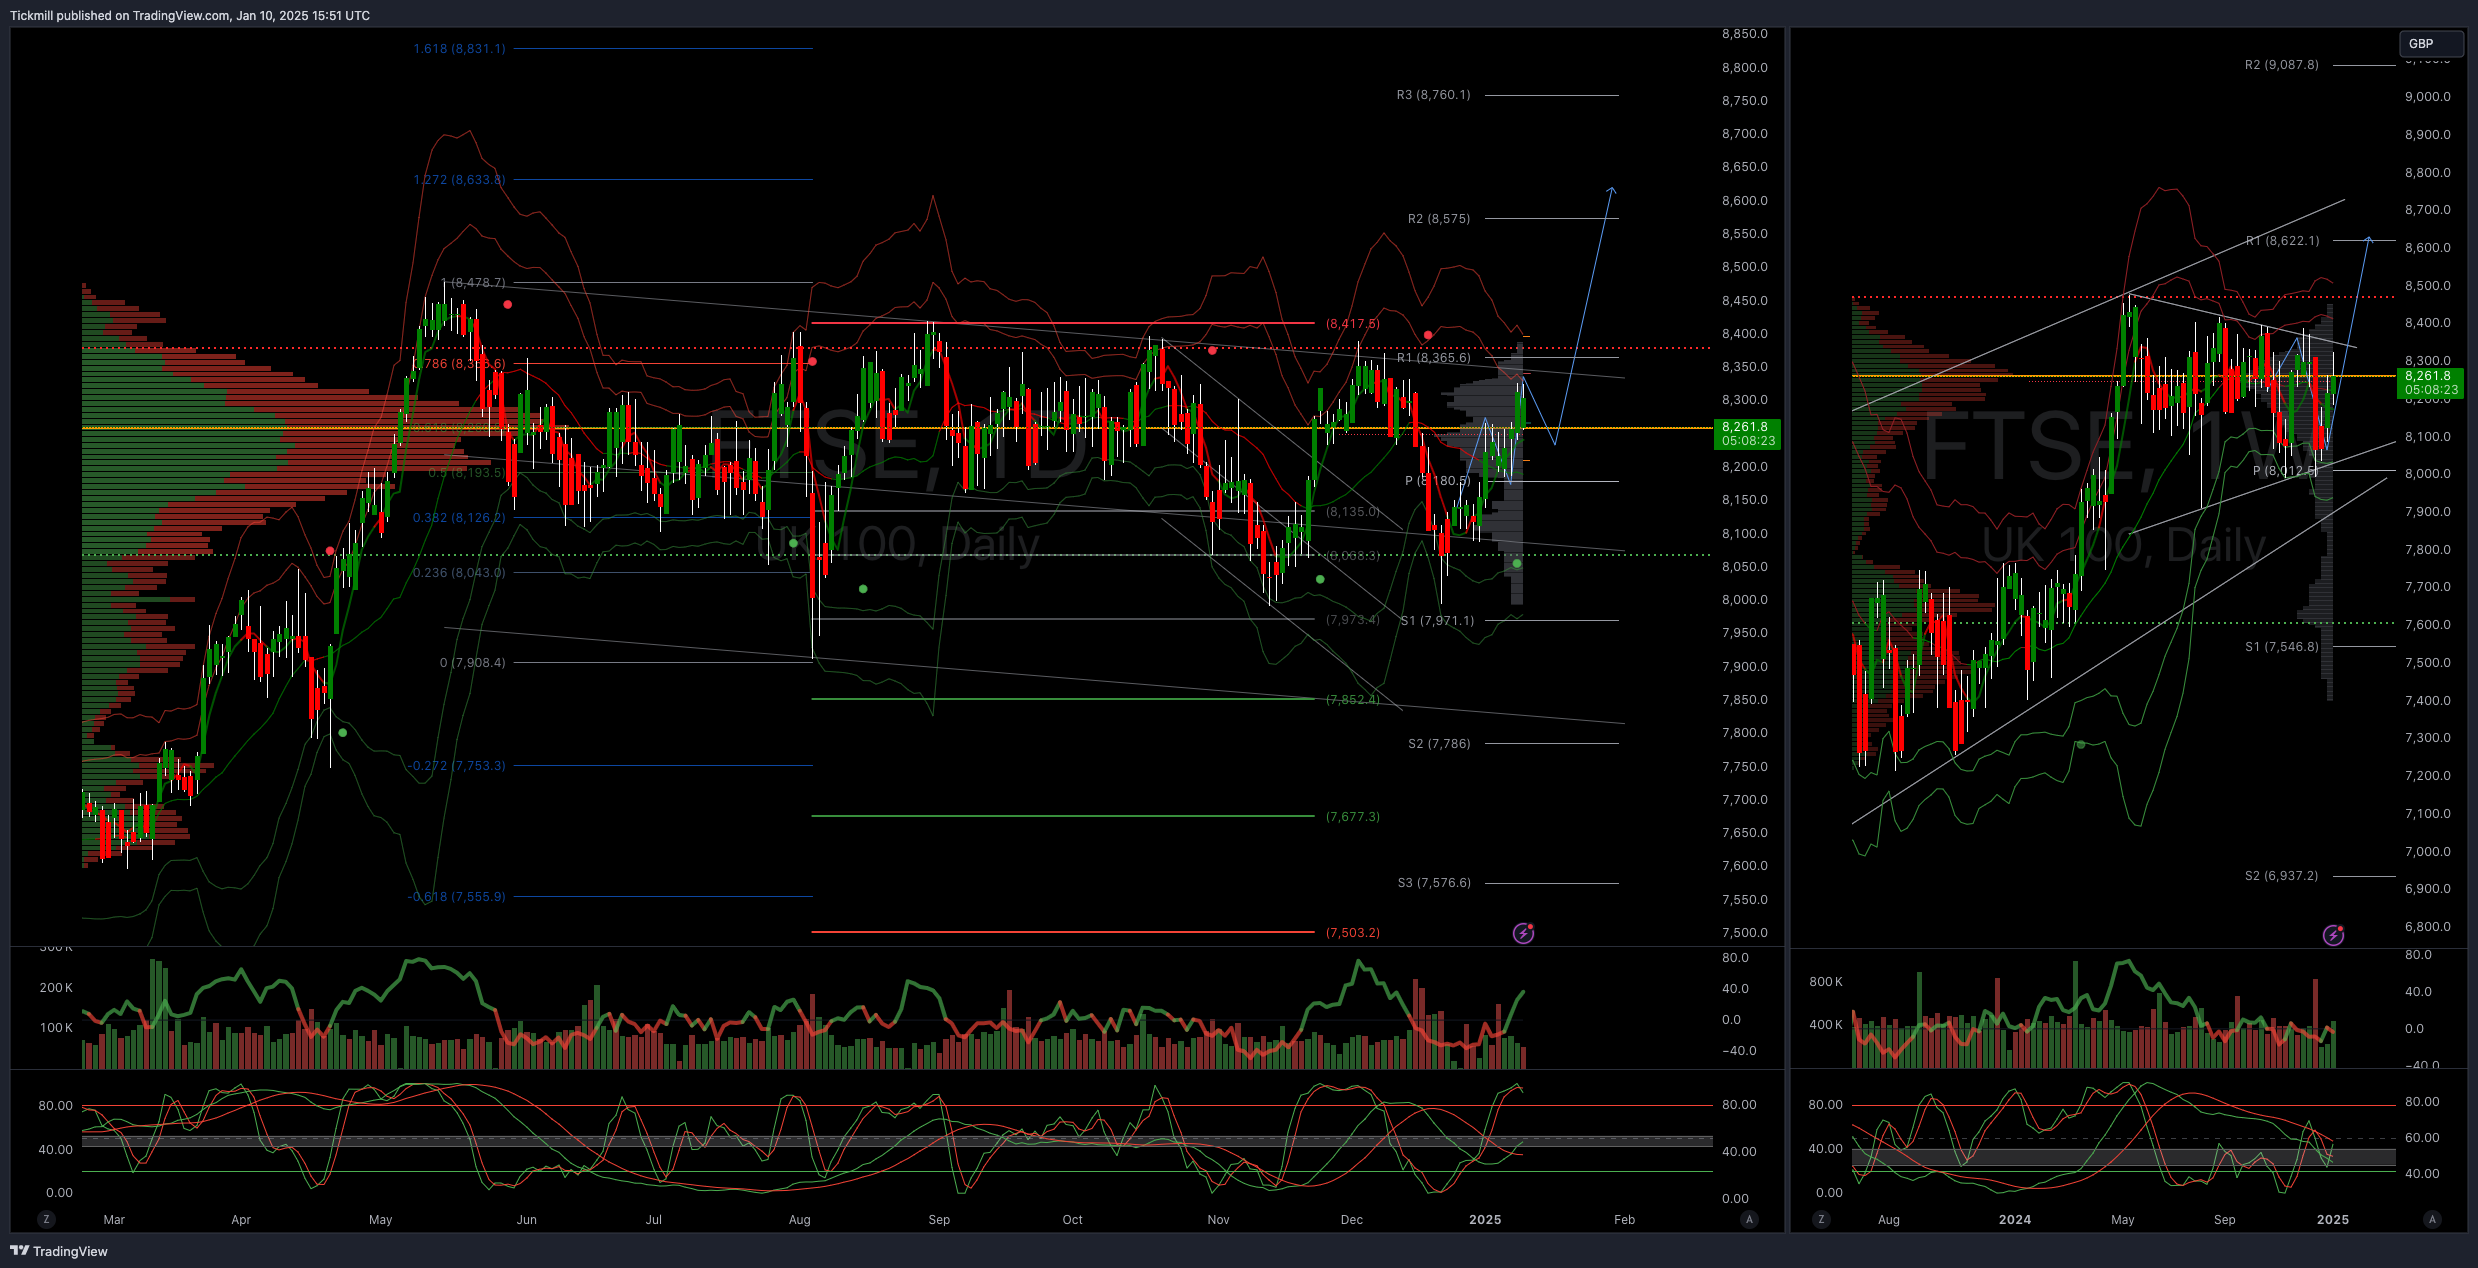Click the Tickmill published on TradingView.com header

click(190, 15)
